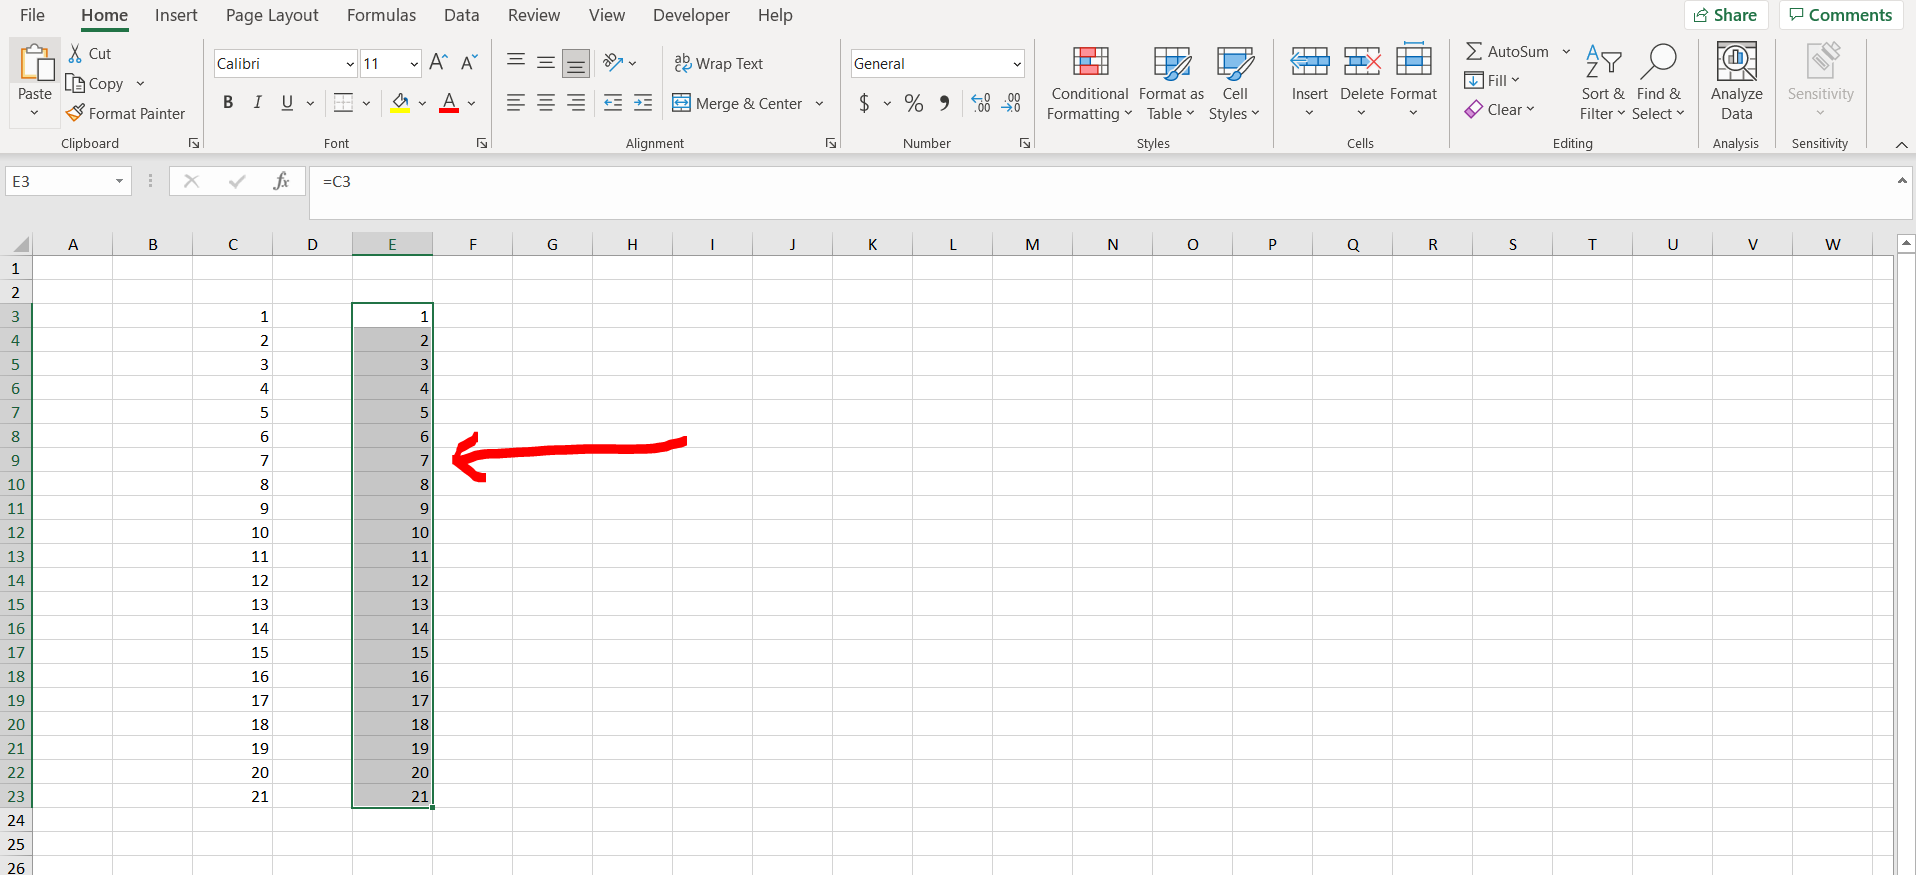Viewport: 1916px width, 875px height.
Task: Collapse the ribbon with the chevron
Action: 1902,145
